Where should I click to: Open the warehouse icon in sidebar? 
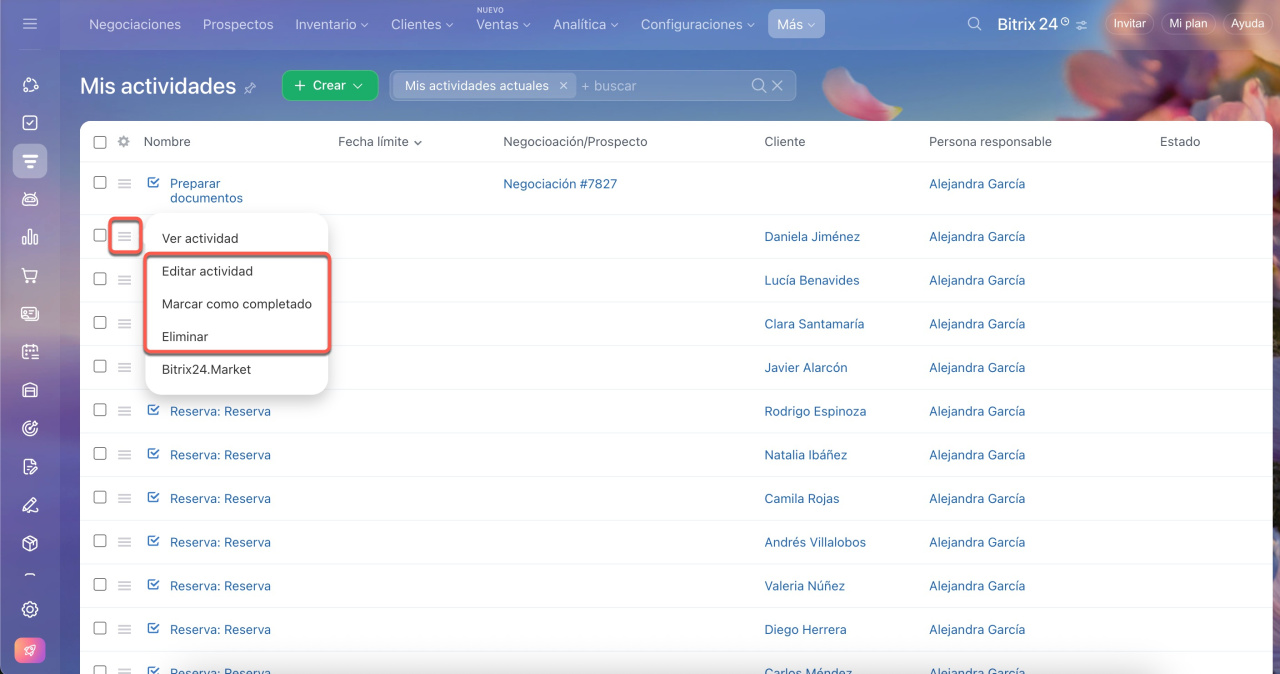point(30,390)
